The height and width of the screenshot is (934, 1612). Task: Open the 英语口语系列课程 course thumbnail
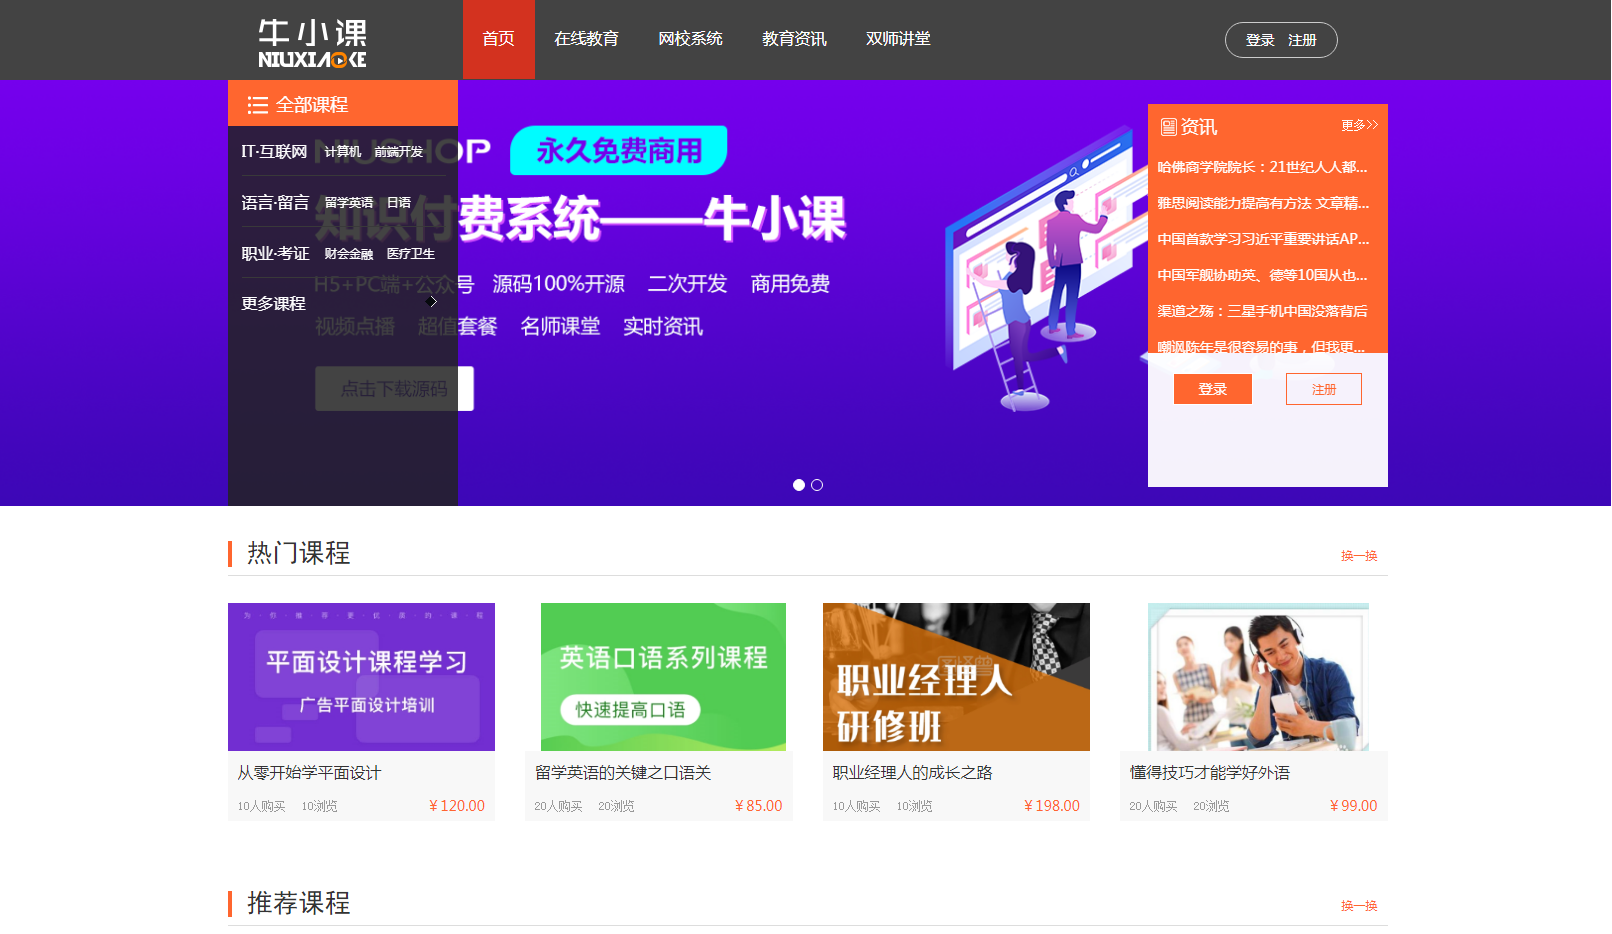tap(663, 677)
